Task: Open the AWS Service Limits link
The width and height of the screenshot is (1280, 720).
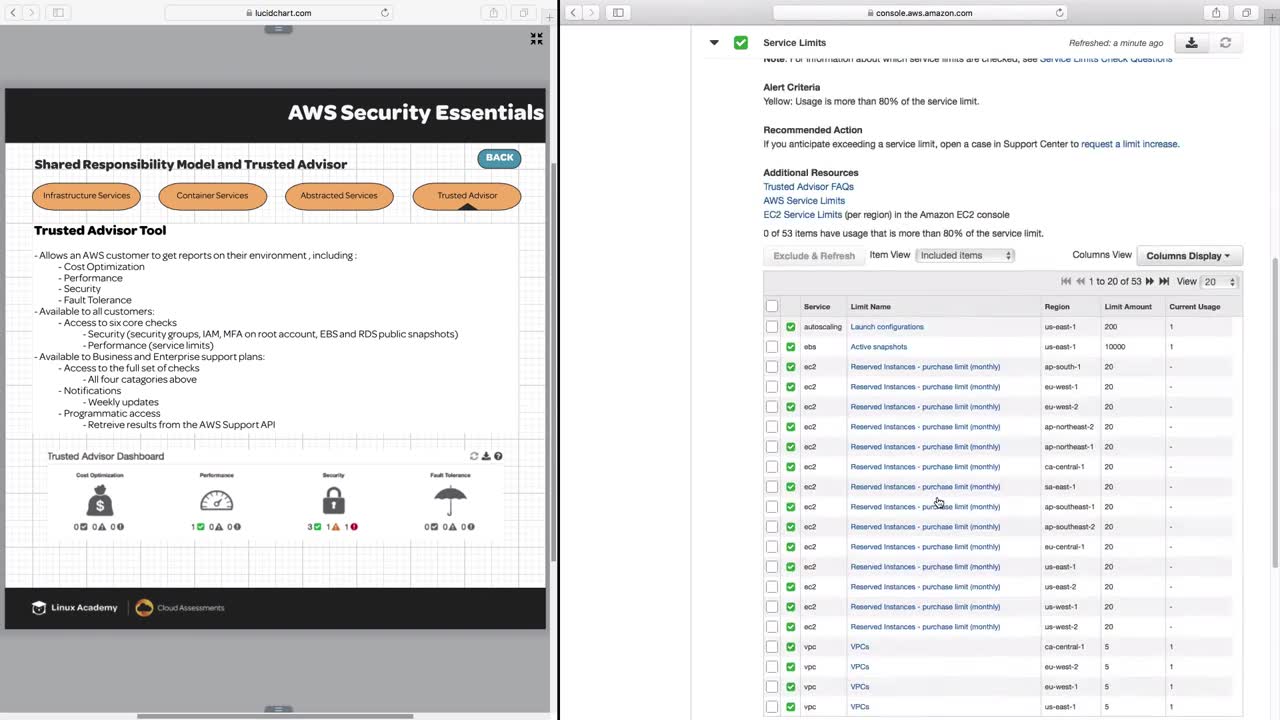Action: (804, 201)
